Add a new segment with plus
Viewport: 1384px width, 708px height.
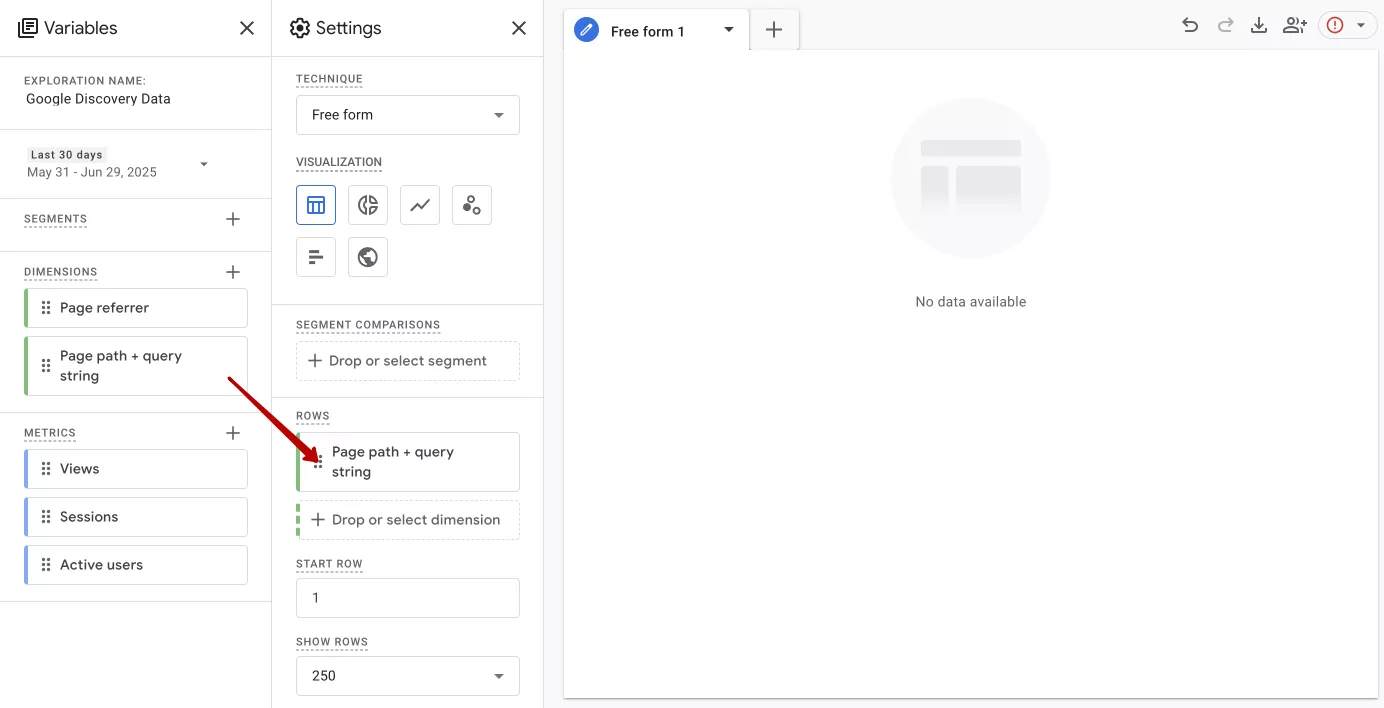(x=233, y=219)
